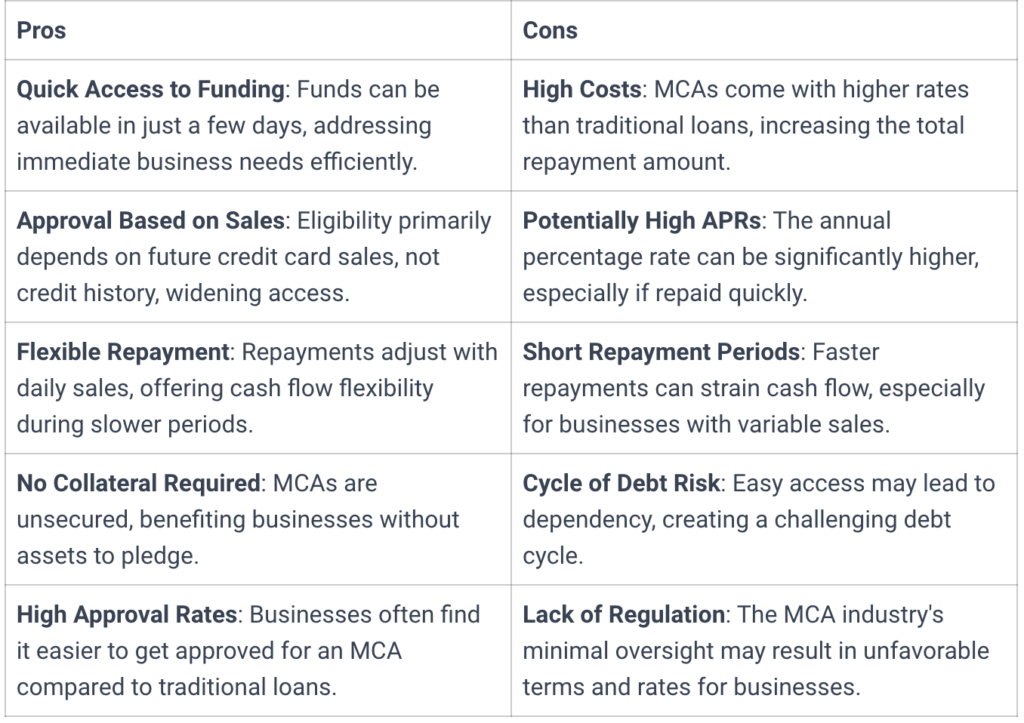Click 'during slower periods' text
This screenshot has width=1024, height=723.
point(135,425)
